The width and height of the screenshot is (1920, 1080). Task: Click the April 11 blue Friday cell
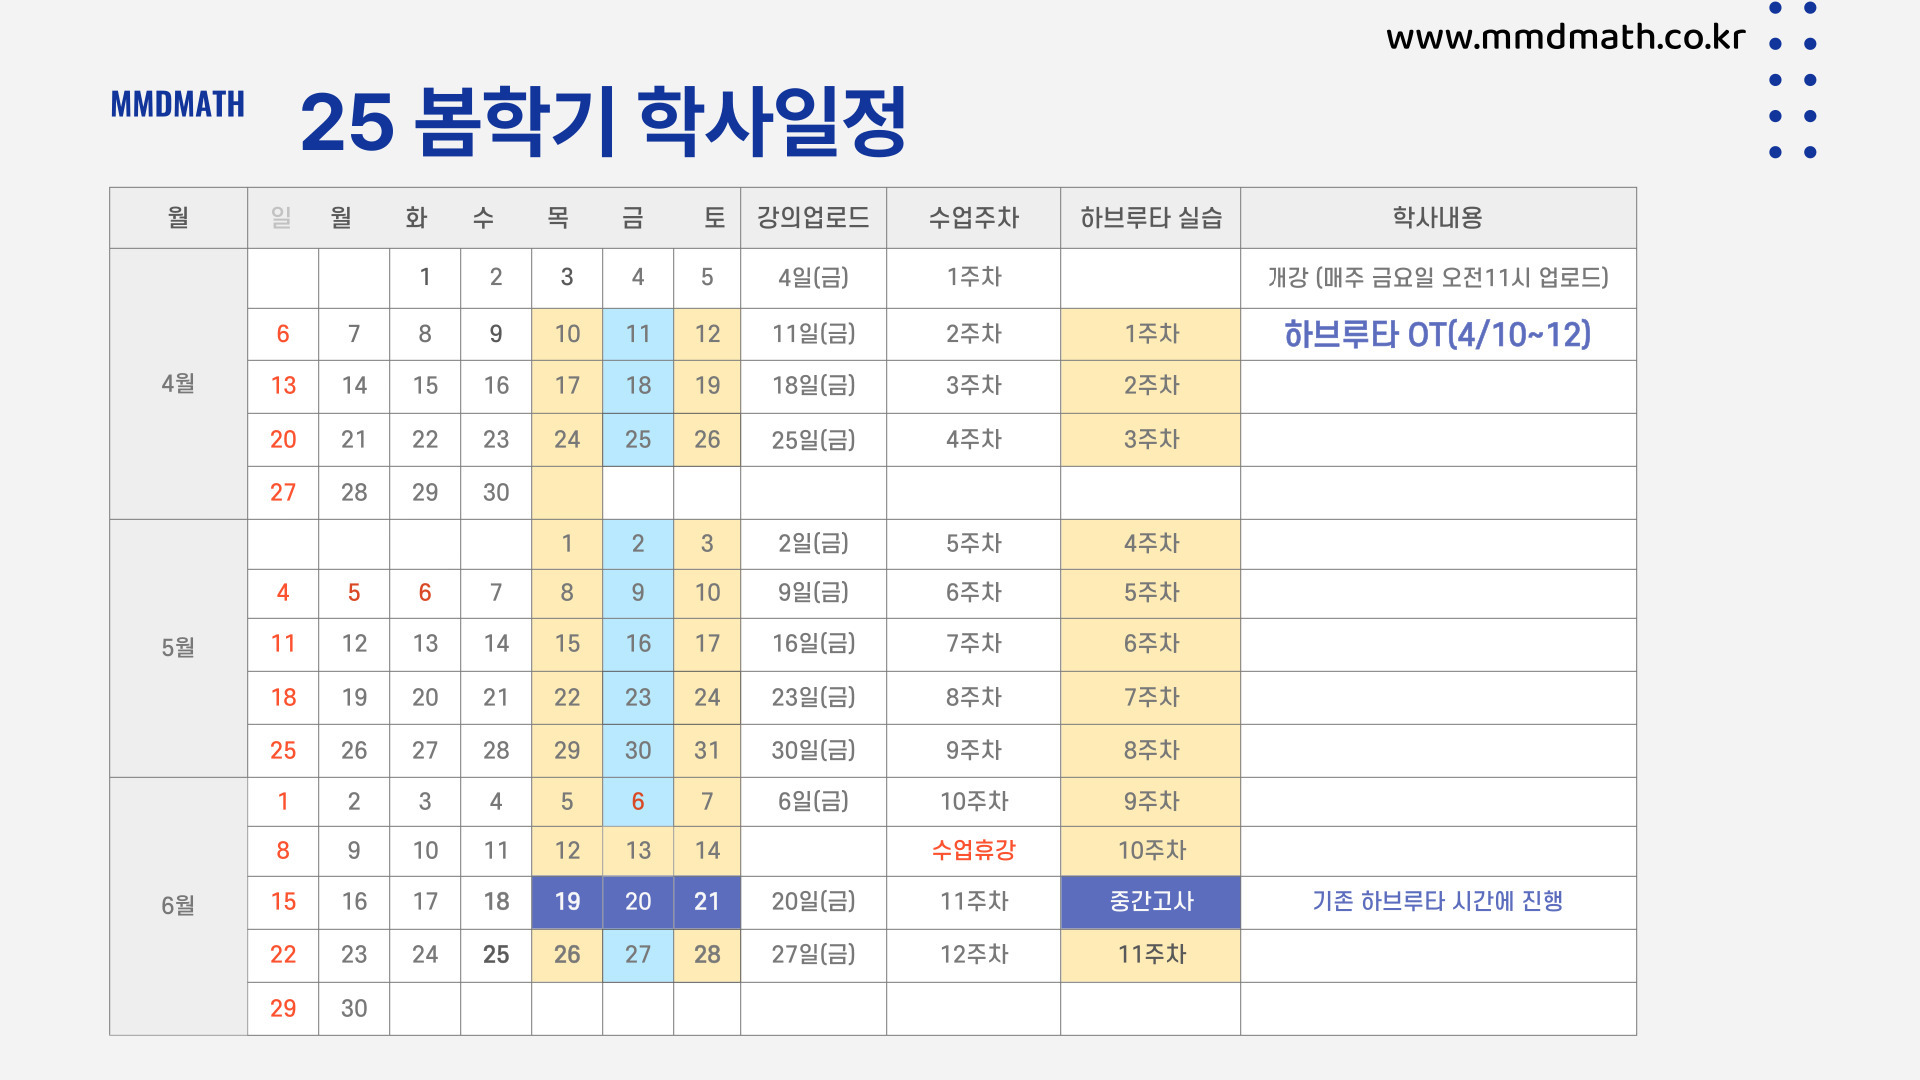(x=638, y=334)
